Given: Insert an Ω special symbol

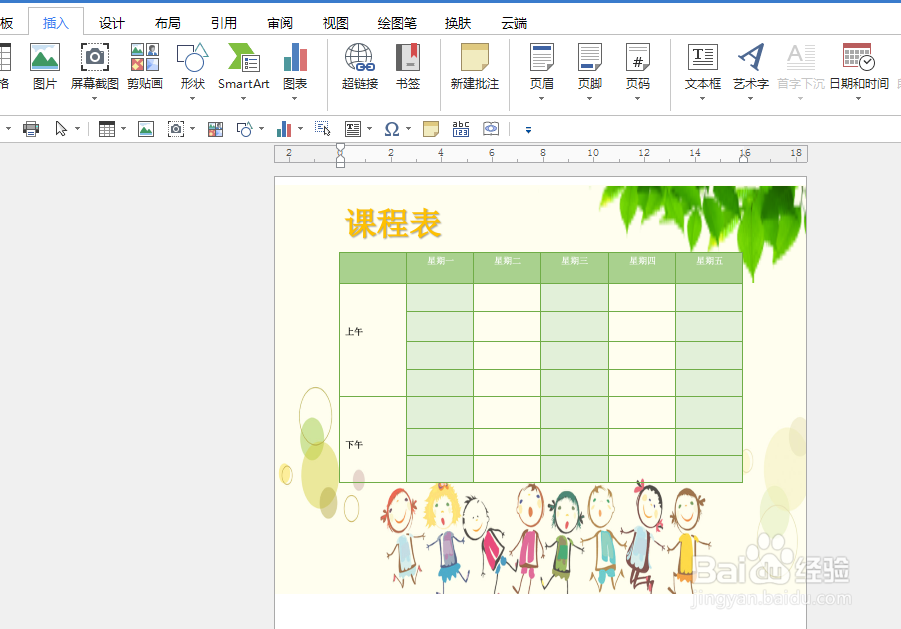Looking at the screenshot, I should [x=394, y=128].
